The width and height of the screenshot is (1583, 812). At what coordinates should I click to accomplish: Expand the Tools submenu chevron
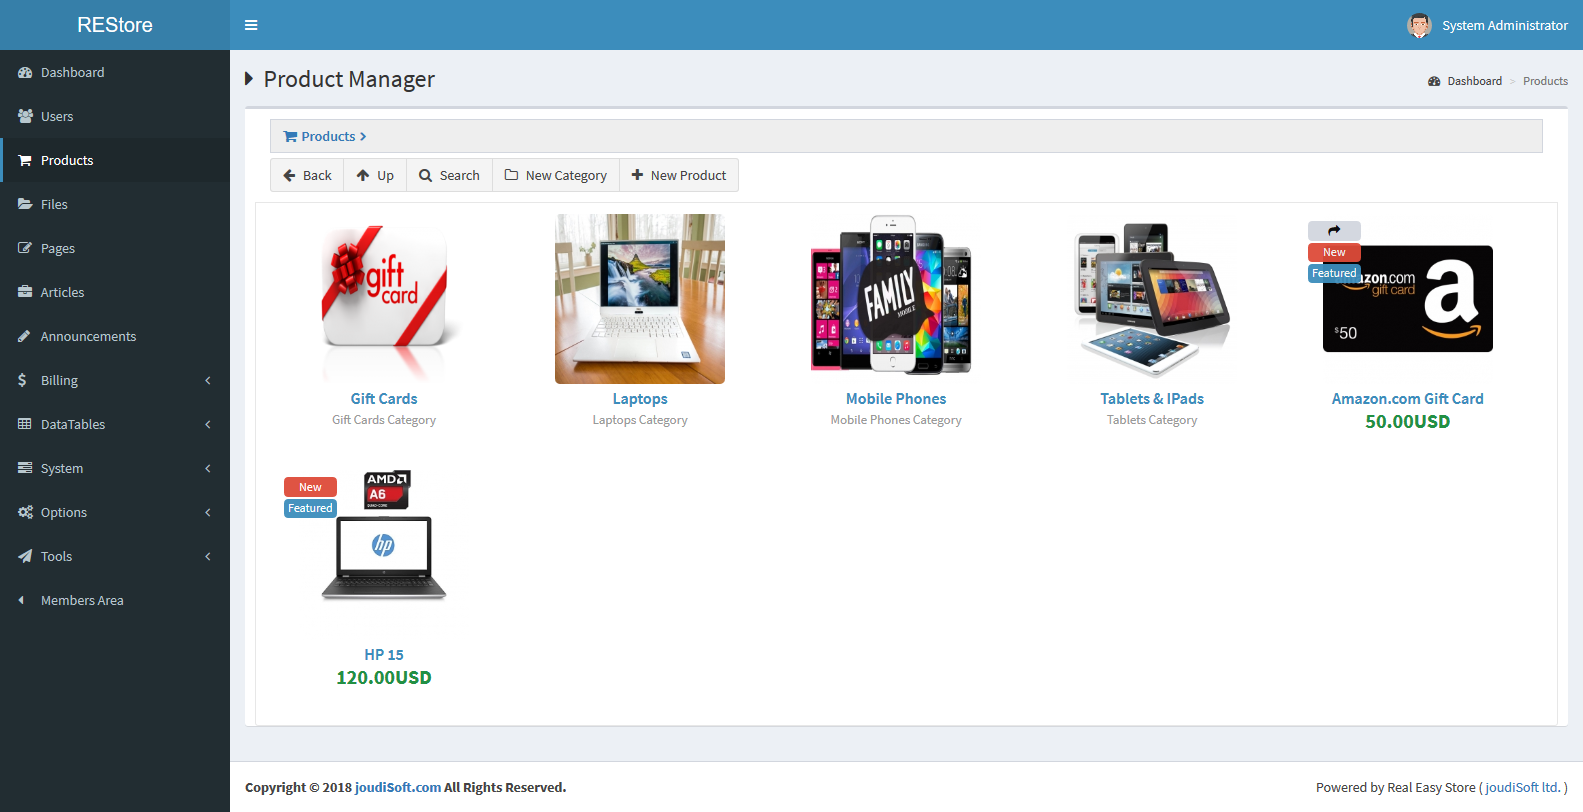pyautogui.click(x=208, y=556)
